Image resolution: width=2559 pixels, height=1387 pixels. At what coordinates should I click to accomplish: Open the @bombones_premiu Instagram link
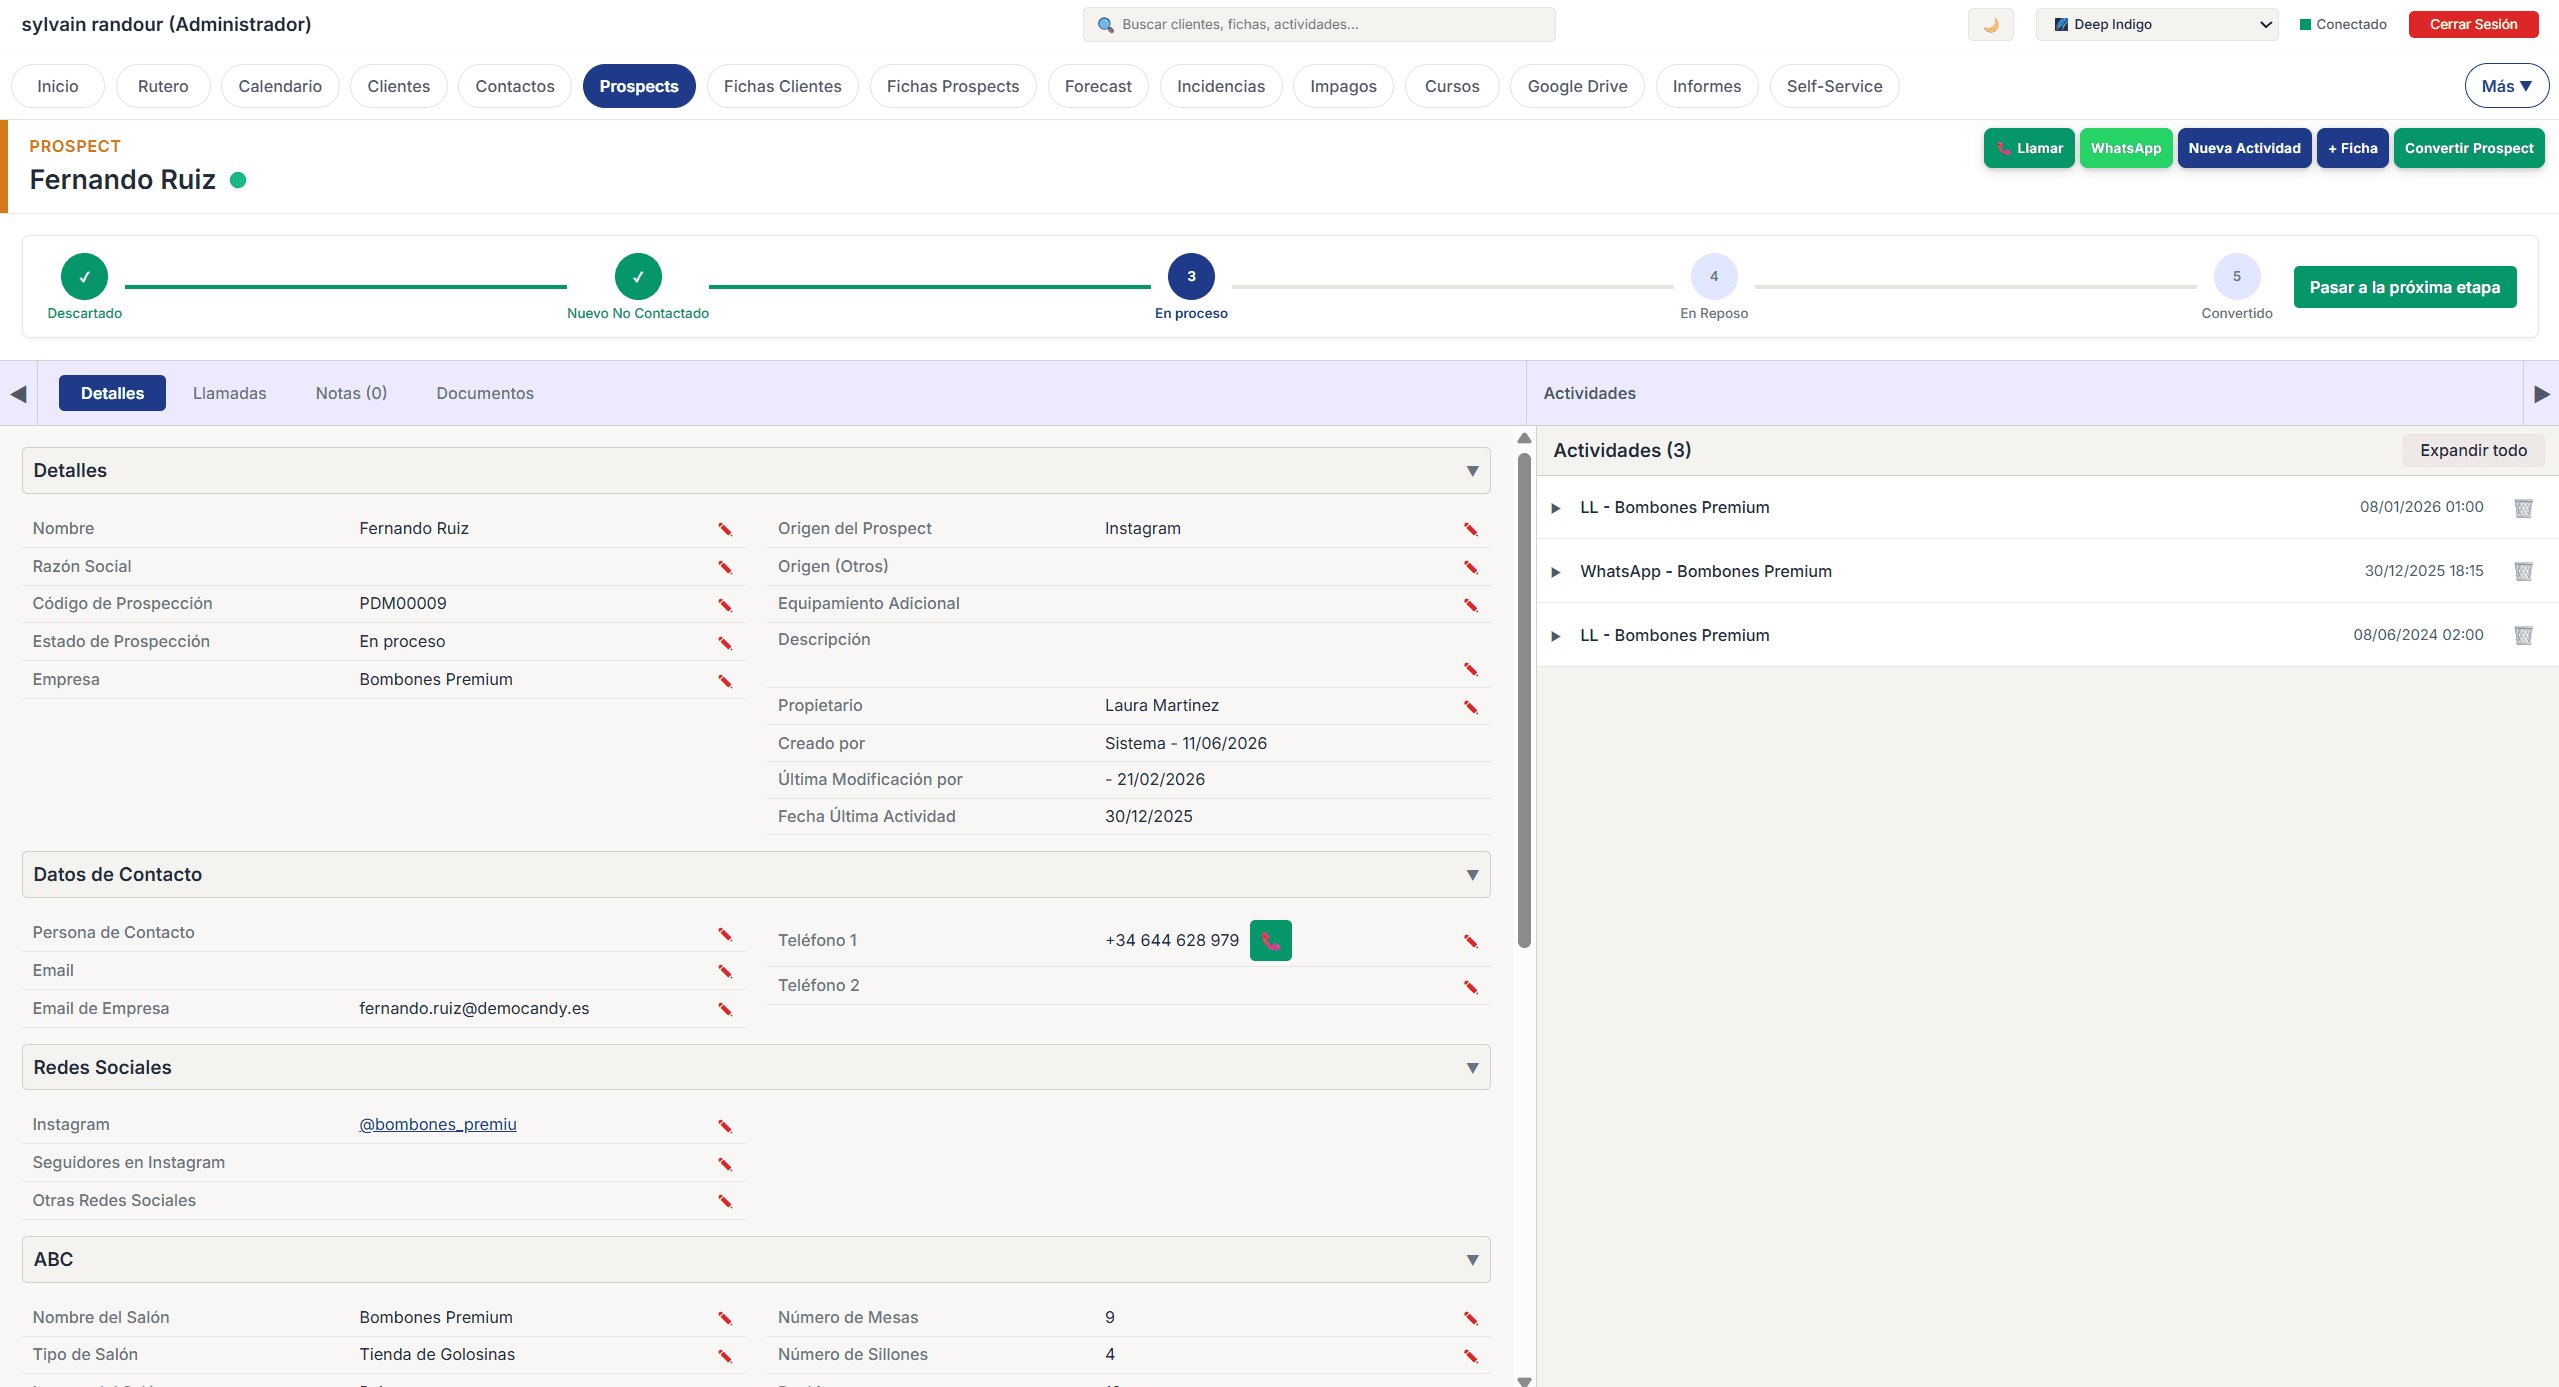point(437,1124)
